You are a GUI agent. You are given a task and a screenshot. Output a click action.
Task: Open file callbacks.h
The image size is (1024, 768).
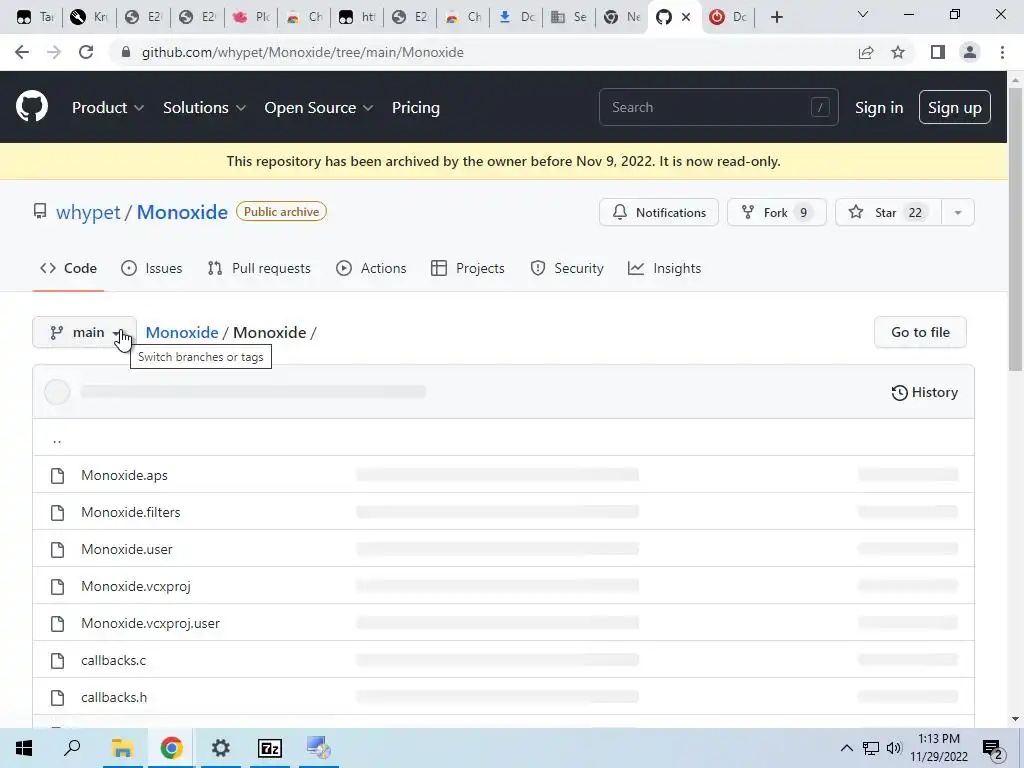pyautogui.click(x=114, y=697)
